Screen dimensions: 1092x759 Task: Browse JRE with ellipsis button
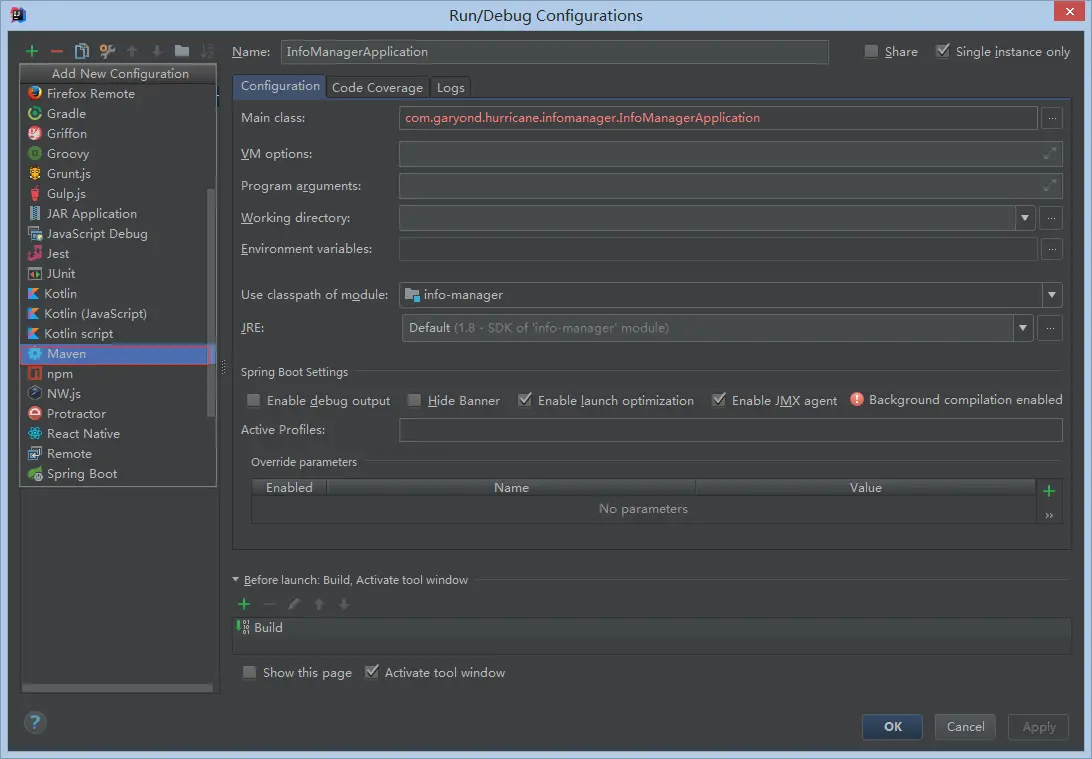click(1050, 328)
